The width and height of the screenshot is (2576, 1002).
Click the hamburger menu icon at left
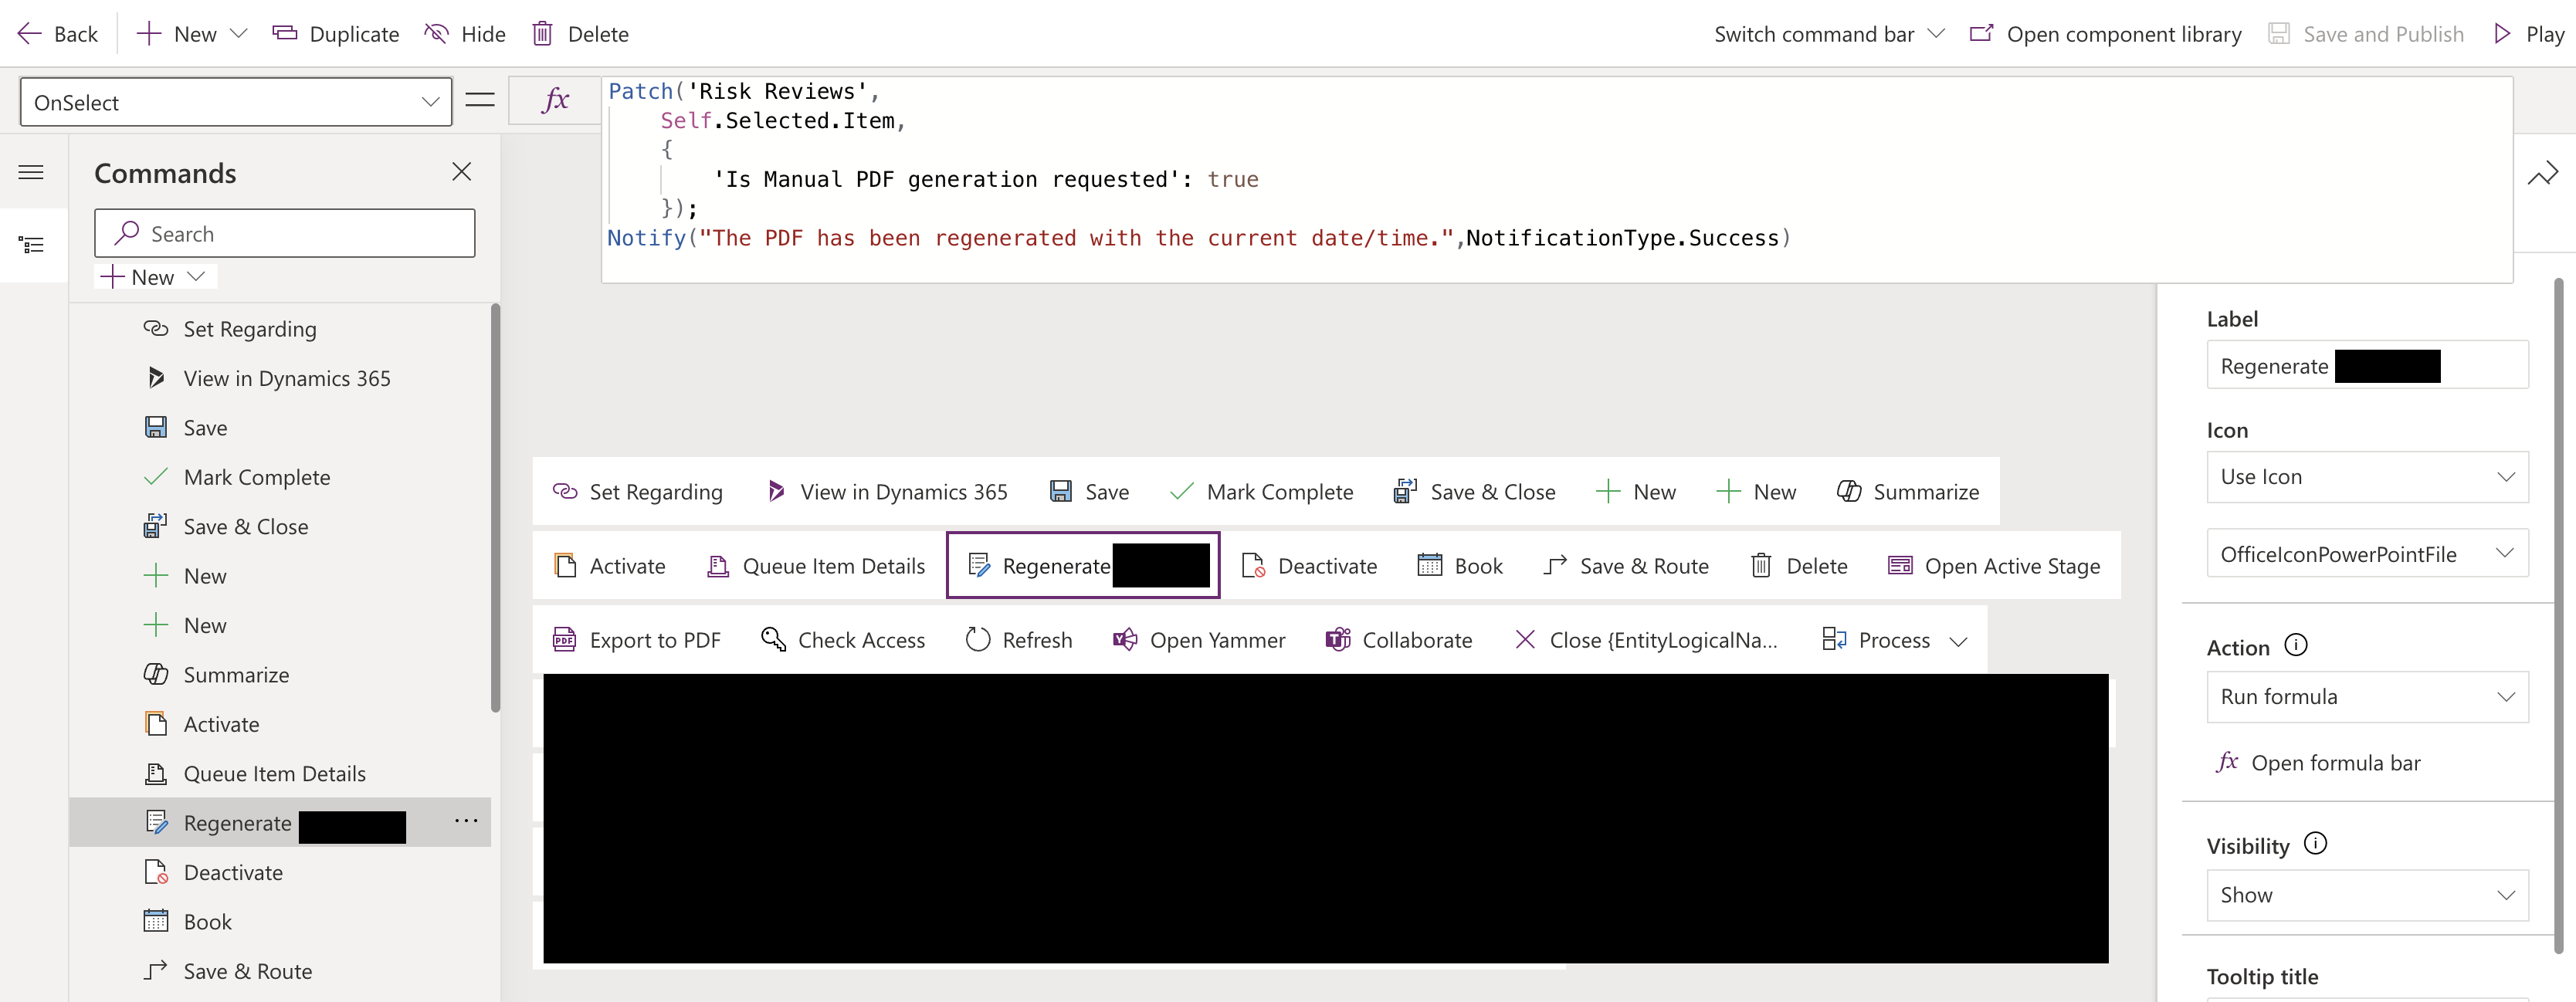(x=32, y=172)
